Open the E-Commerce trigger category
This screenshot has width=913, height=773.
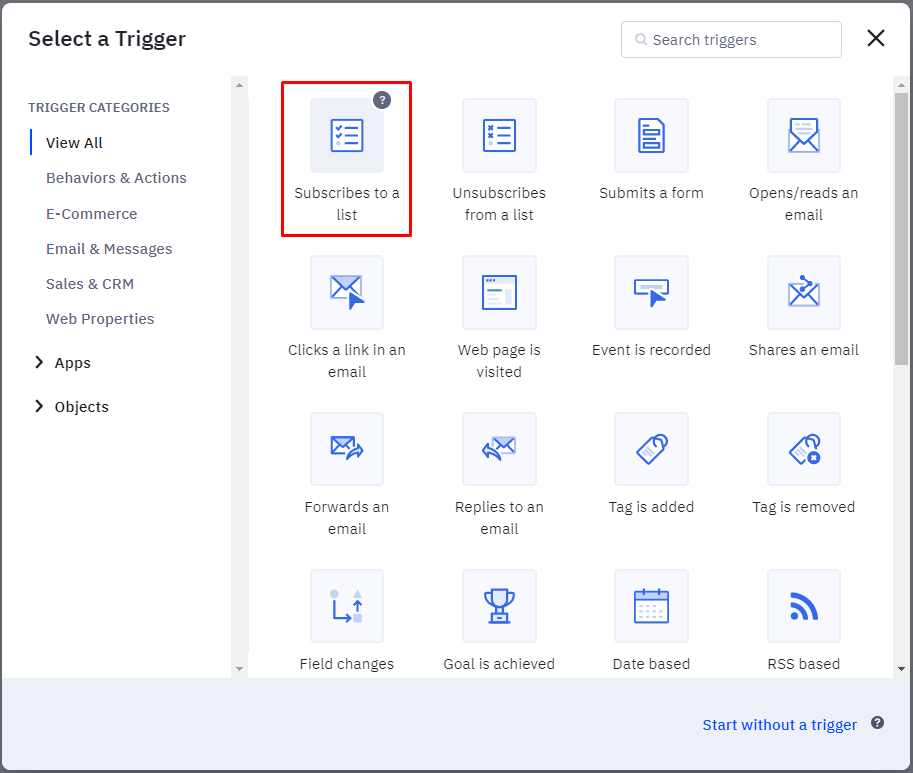click(91, 214)
